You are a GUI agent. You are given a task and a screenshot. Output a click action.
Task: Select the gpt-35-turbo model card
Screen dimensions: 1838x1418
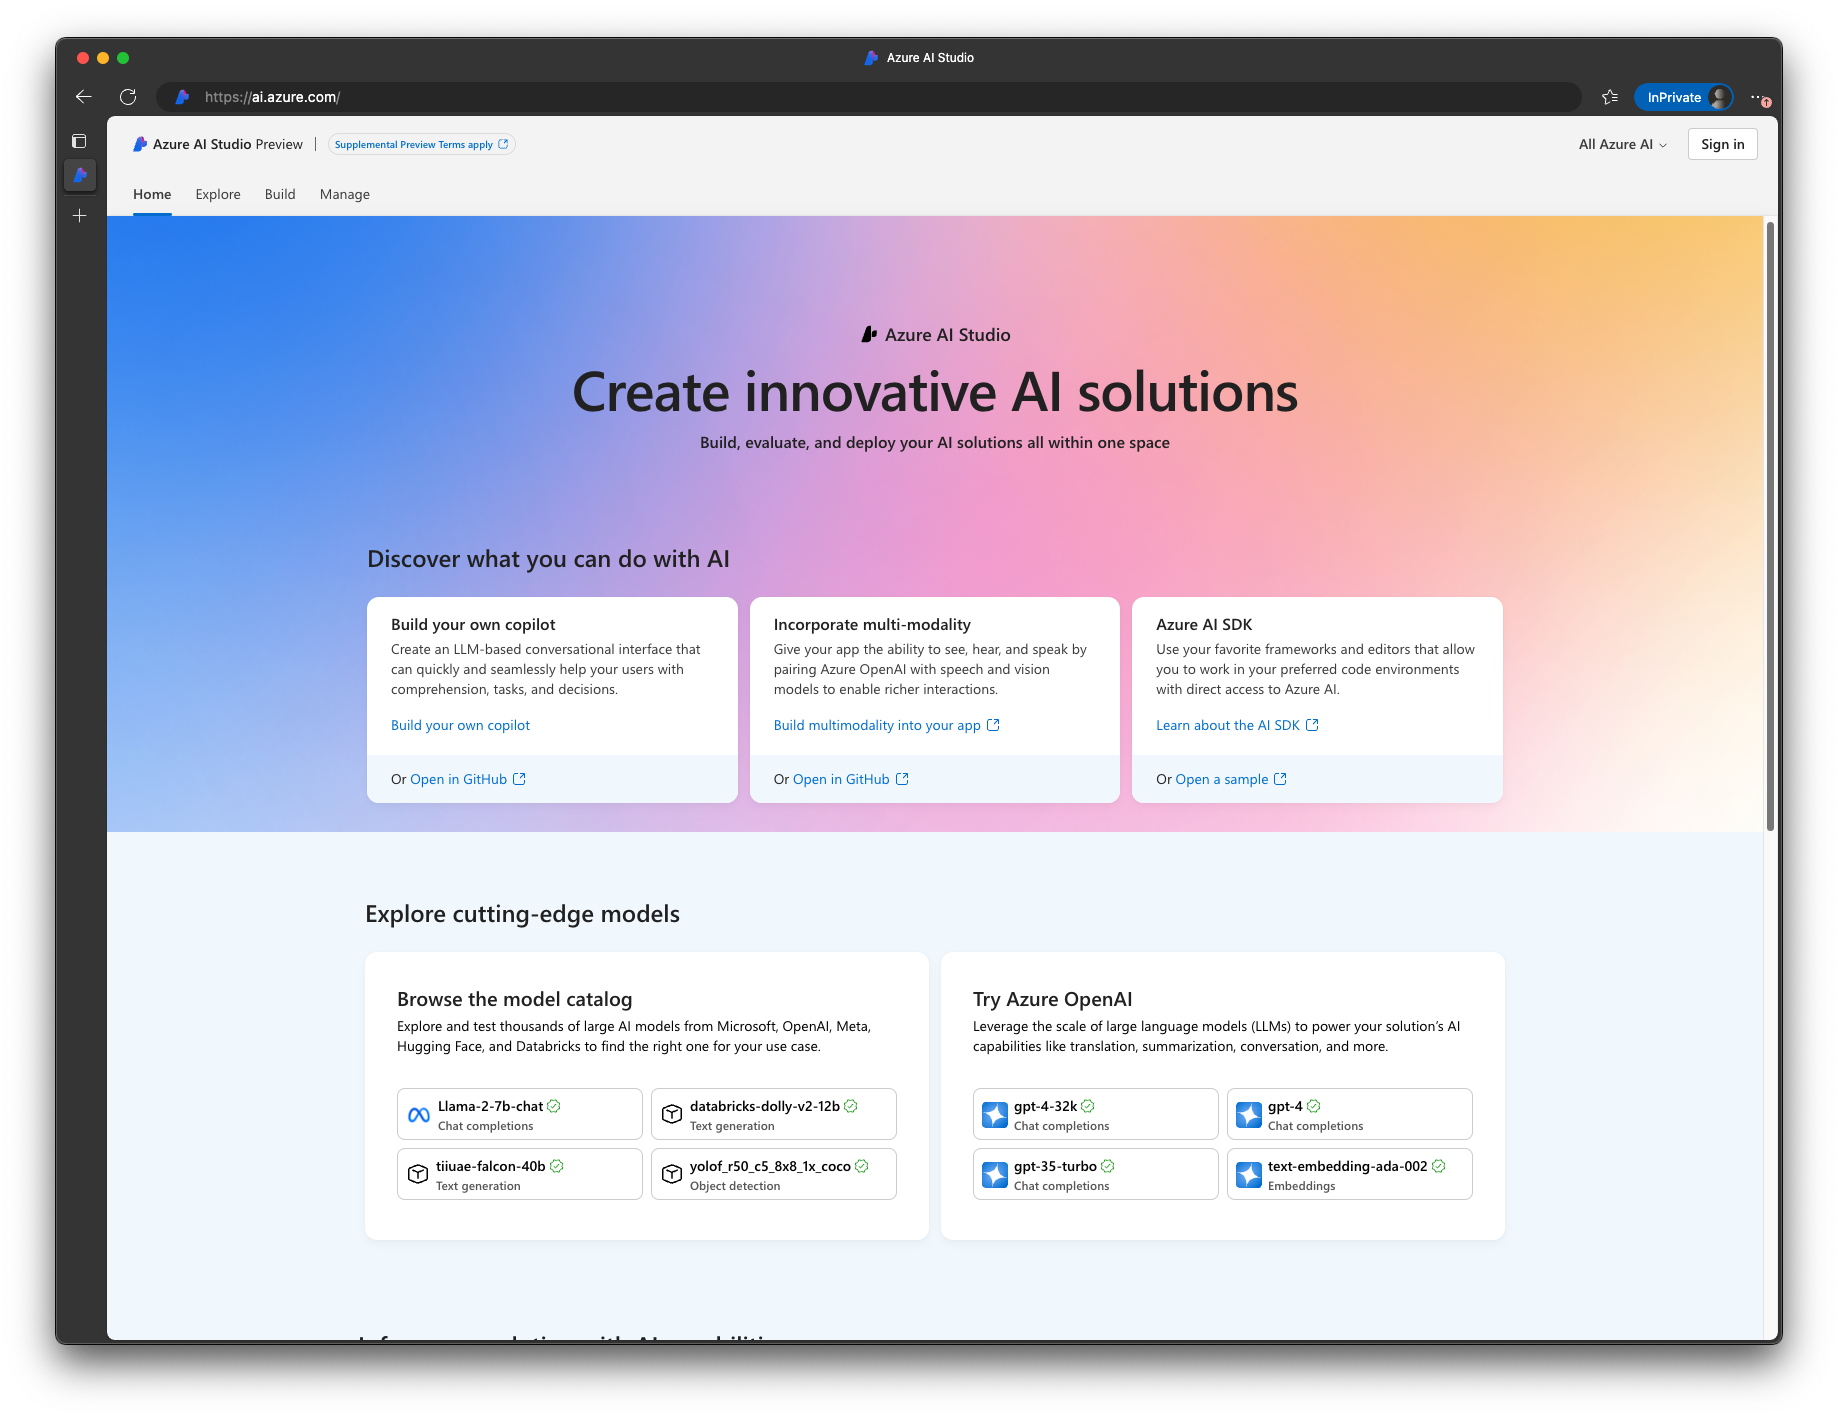coord(1095,1174)
